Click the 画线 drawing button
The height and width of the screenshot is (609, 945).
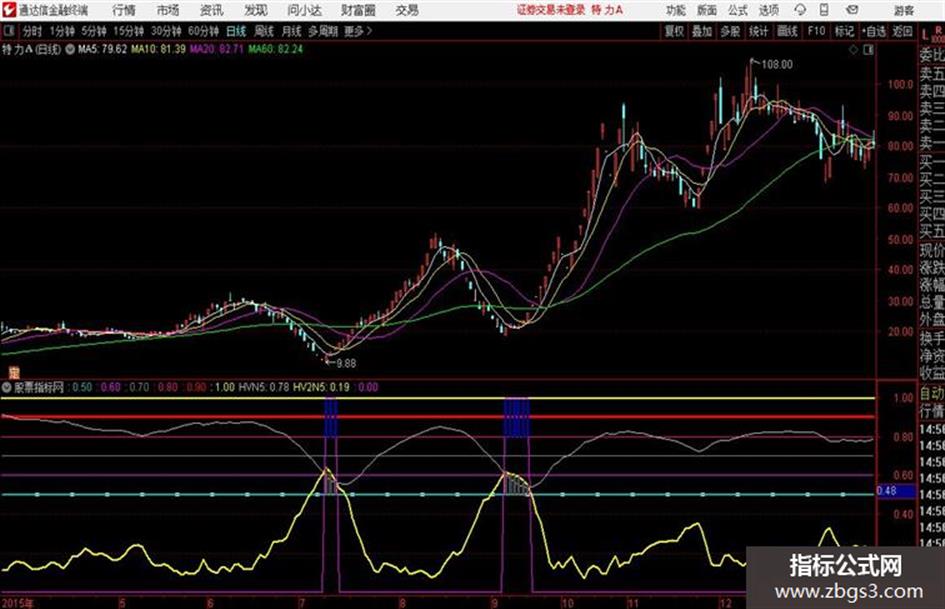pos(787,31)
